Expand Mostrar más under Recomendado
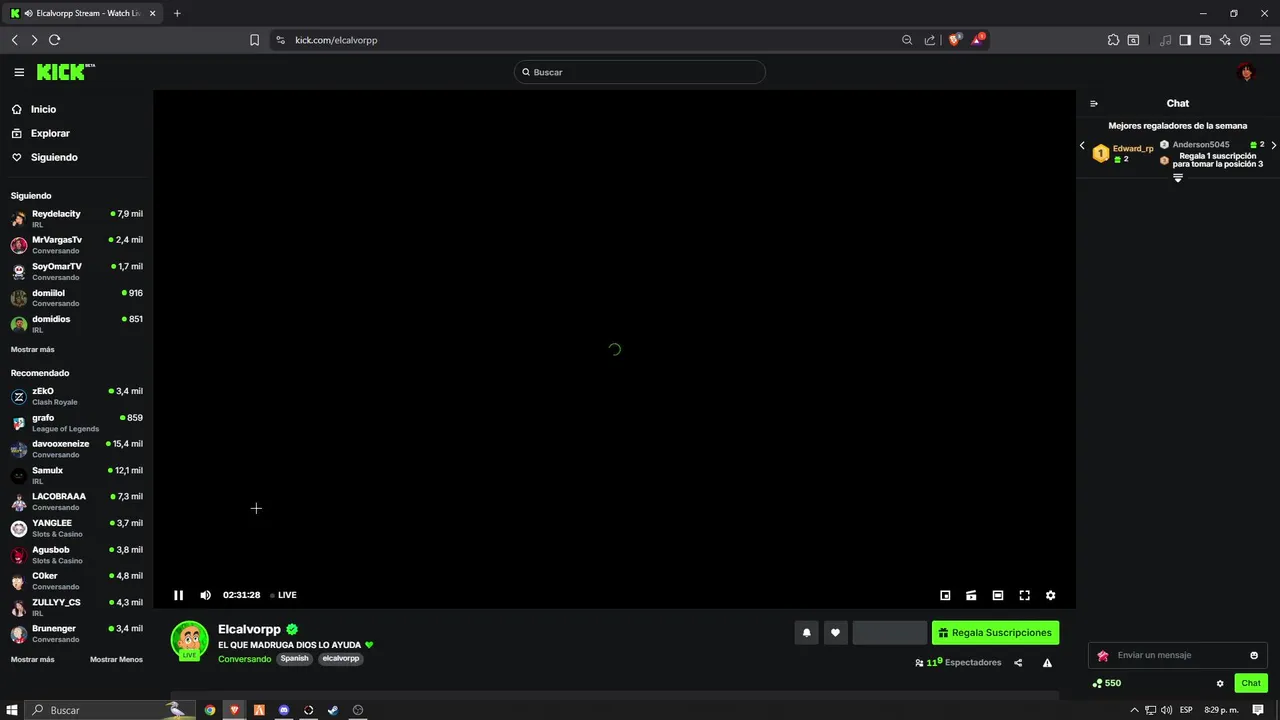The width and height of the screenshot is (1280, 720). point(32,660)
